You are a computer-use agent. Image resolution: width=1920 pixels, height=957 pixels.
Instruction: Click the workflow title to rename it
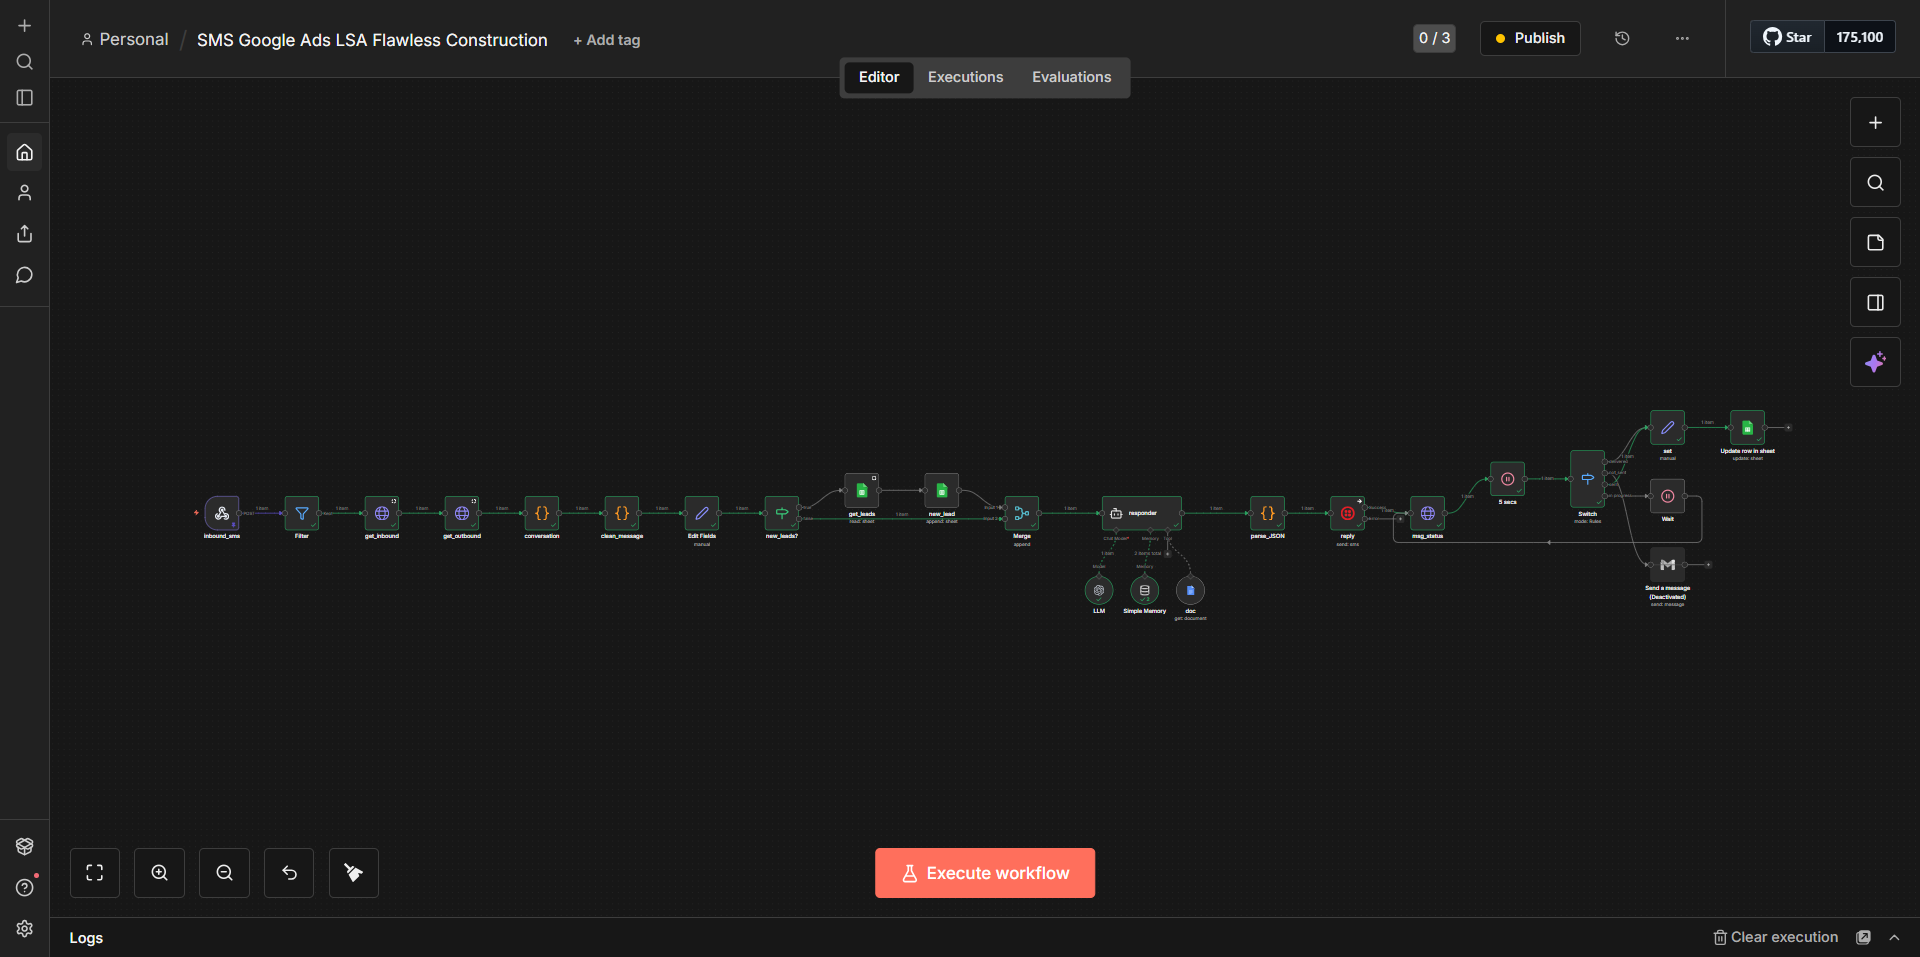tap(371, 40)
